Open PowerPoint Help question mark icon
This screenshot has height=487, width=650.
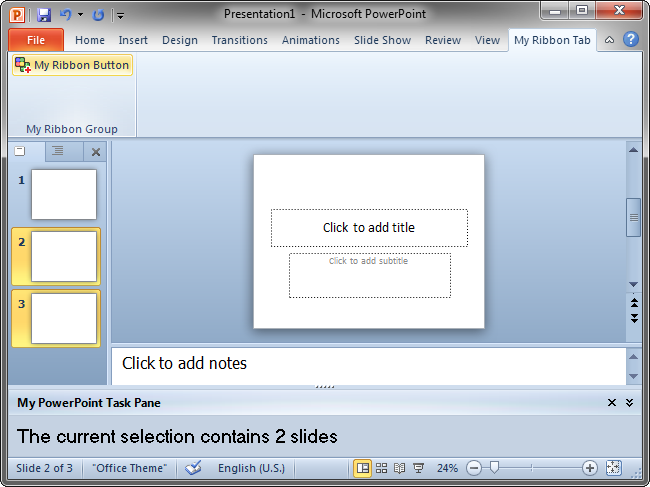point(631,39)
